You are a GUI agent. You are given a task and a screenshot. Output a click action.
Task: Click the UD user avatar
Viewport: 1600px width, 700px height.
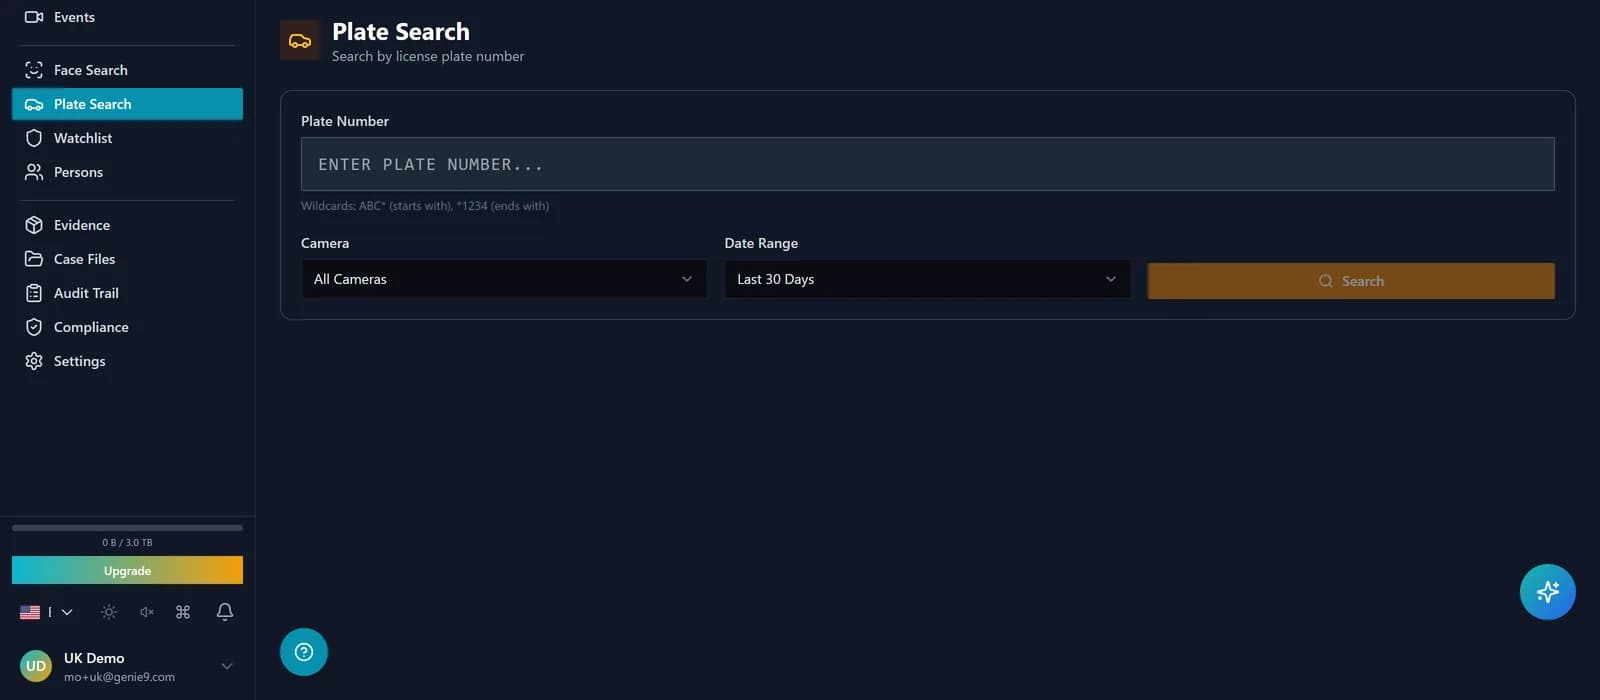36,666
